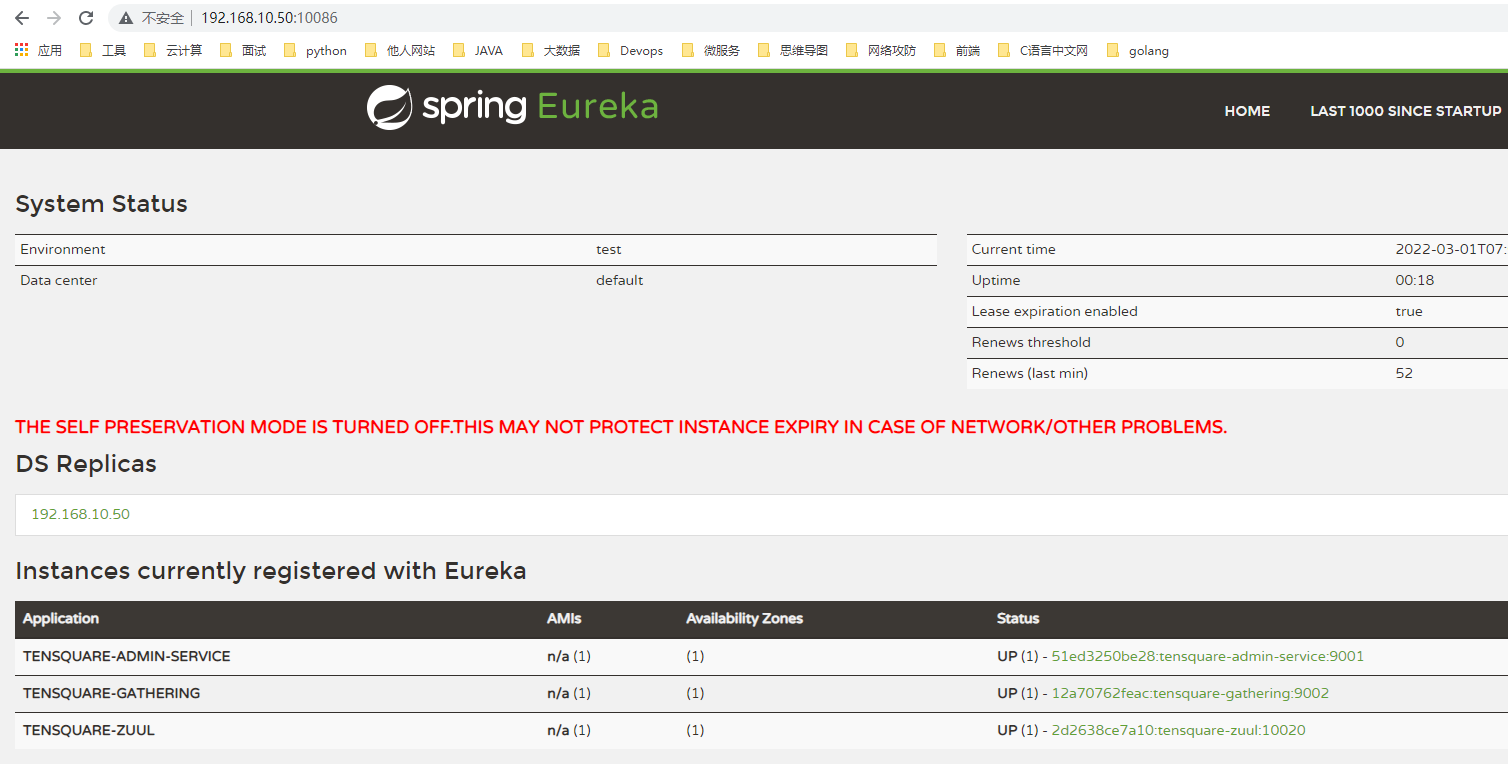
Task: Open the 前端 bookmark folder
Action: pyautogui.click(x=956, y=50)
